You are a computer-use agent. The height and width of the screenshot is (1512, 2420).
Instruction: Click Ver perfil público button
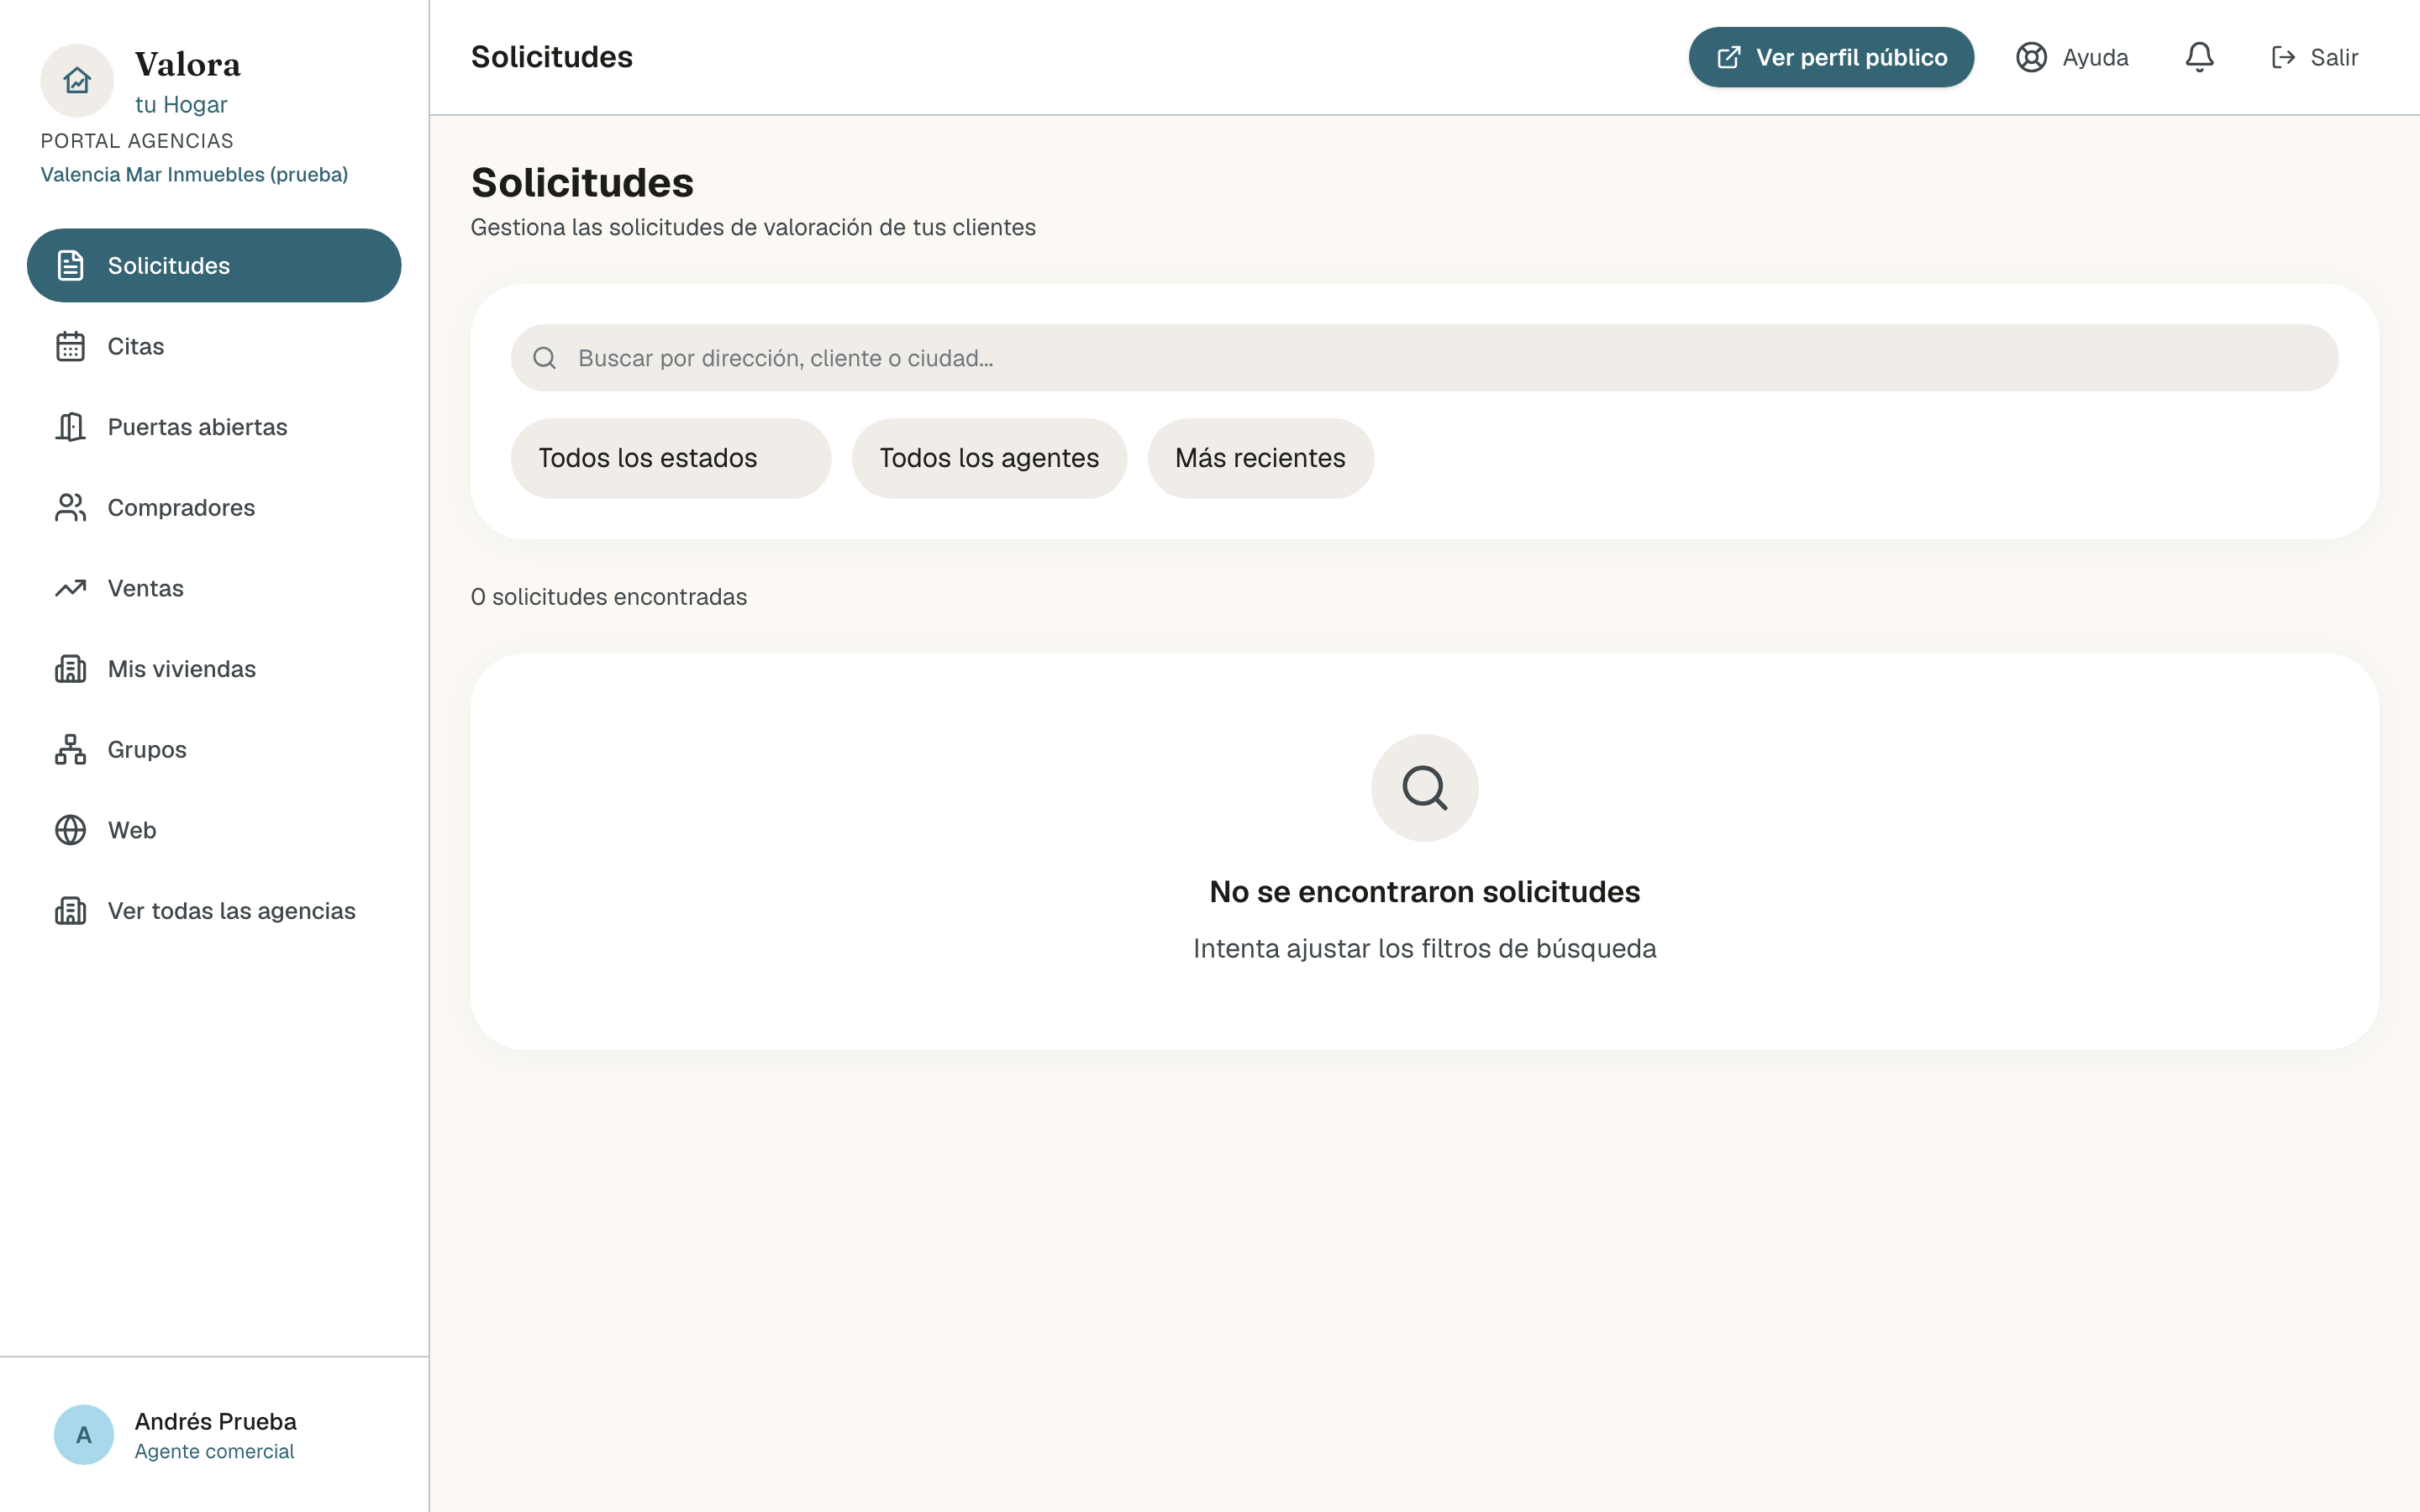1831,57
